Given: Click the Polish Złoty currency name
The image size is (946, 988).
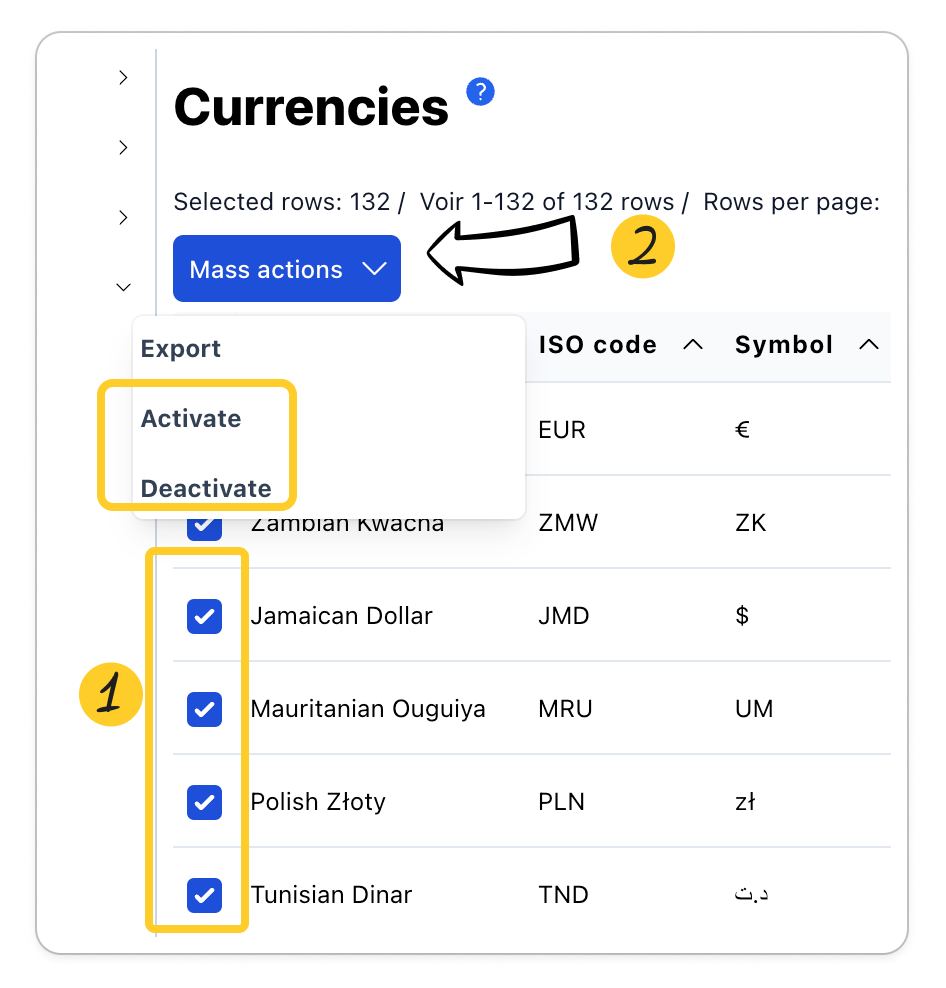Looking at the screenshot, I should (318, 802).
